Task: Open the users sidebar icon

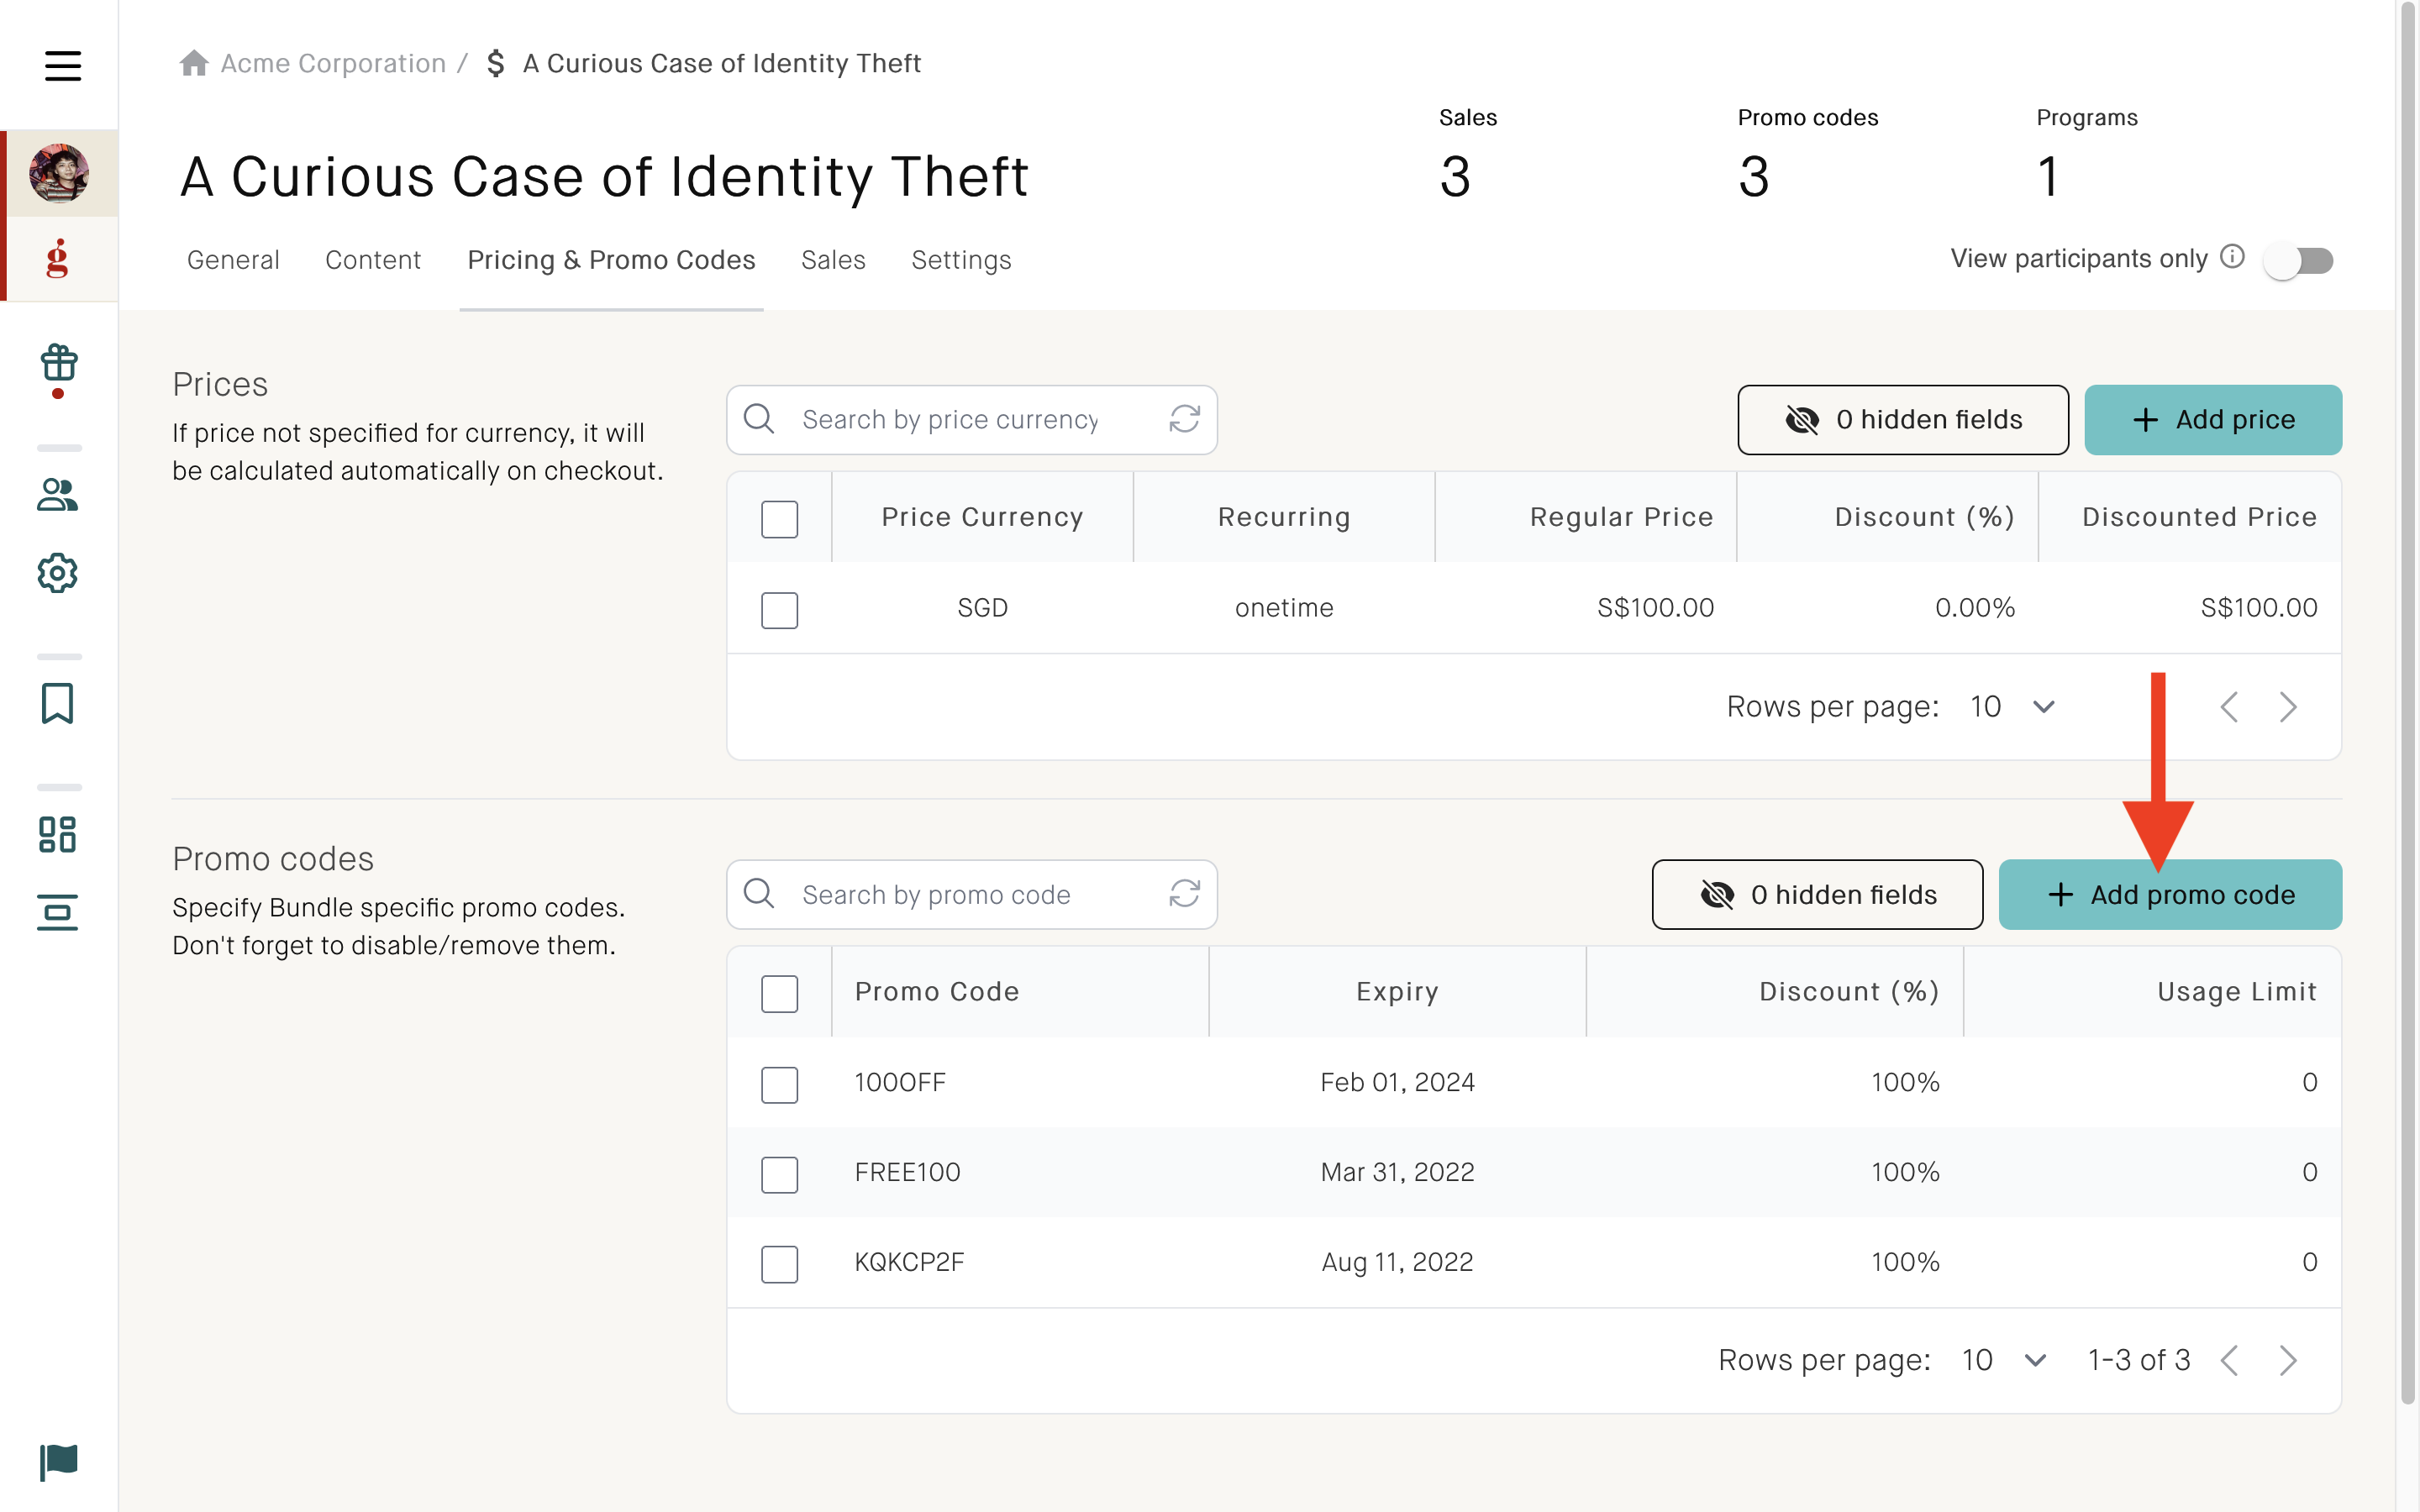Action: 58,495
